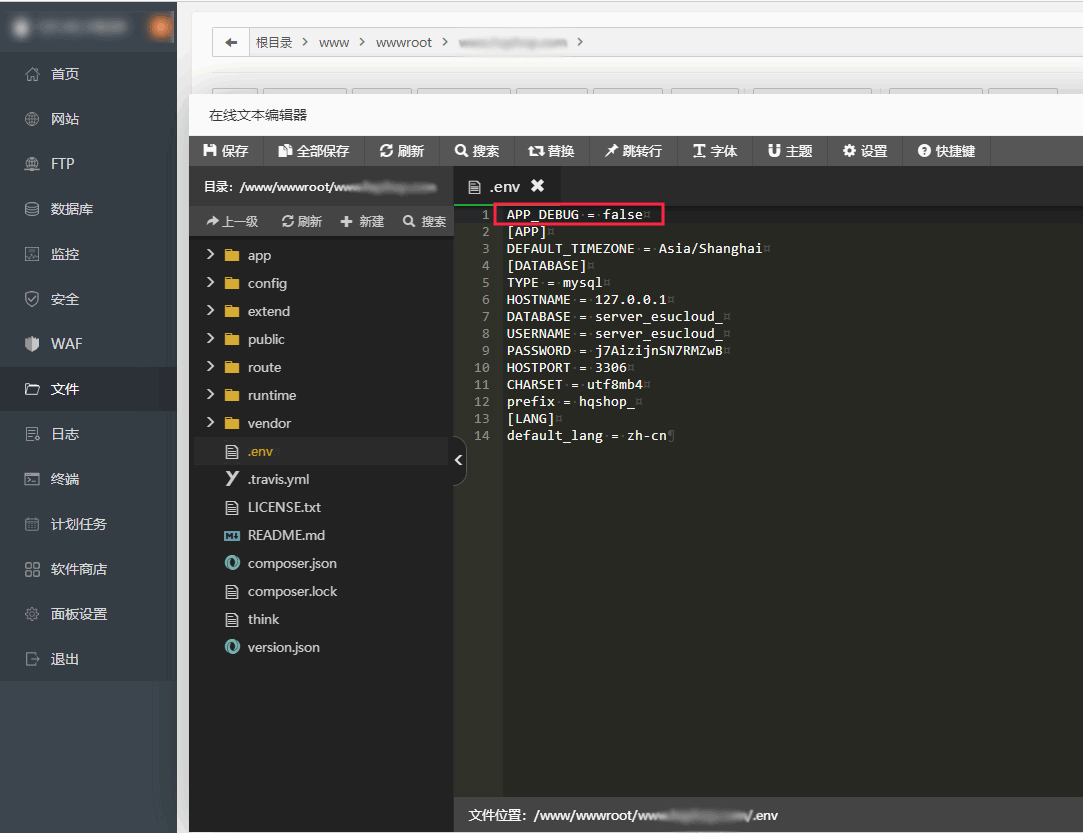Open the 字体 font settings
This screenshot has width=1083, height=833.
[715, 151]
